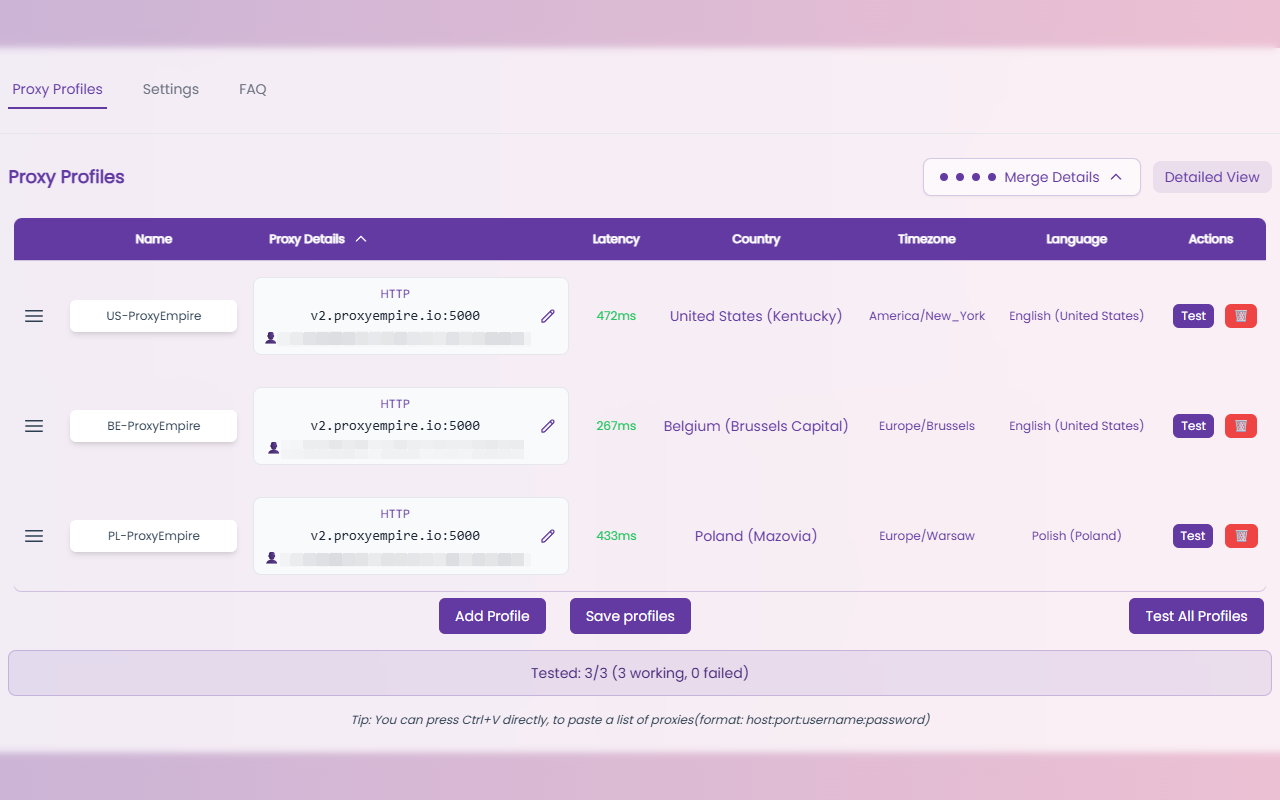Click the Timezone column header

tap(927, 239)
